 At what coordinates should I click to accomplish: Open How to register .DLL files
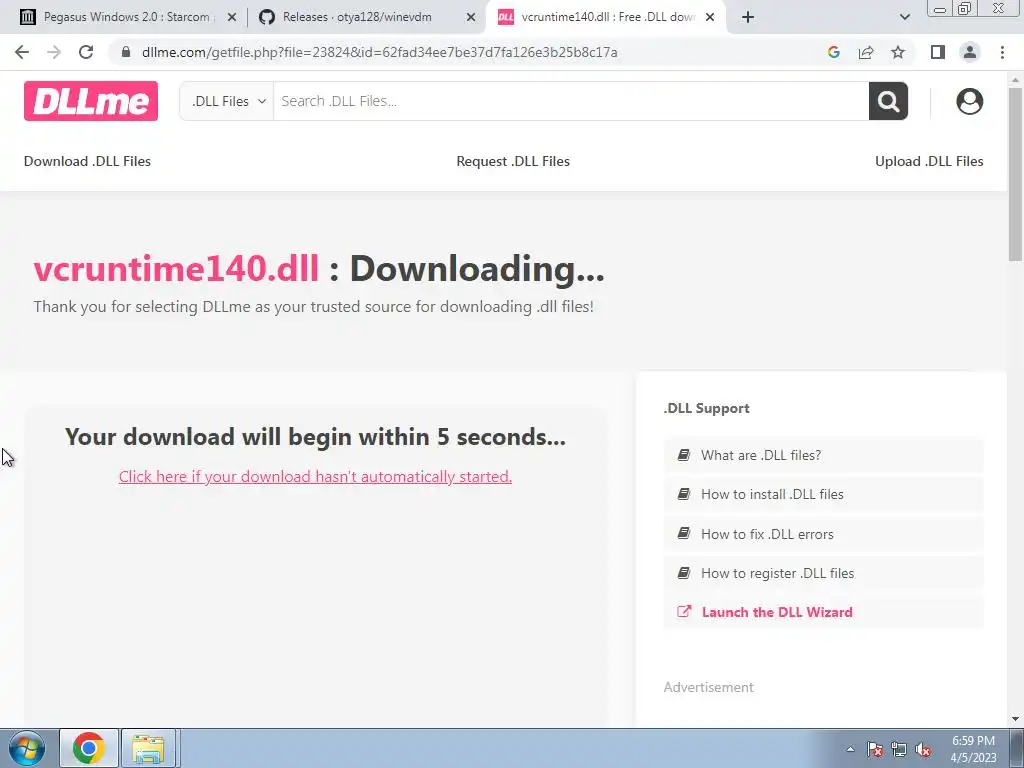click(x=824, y=573)
